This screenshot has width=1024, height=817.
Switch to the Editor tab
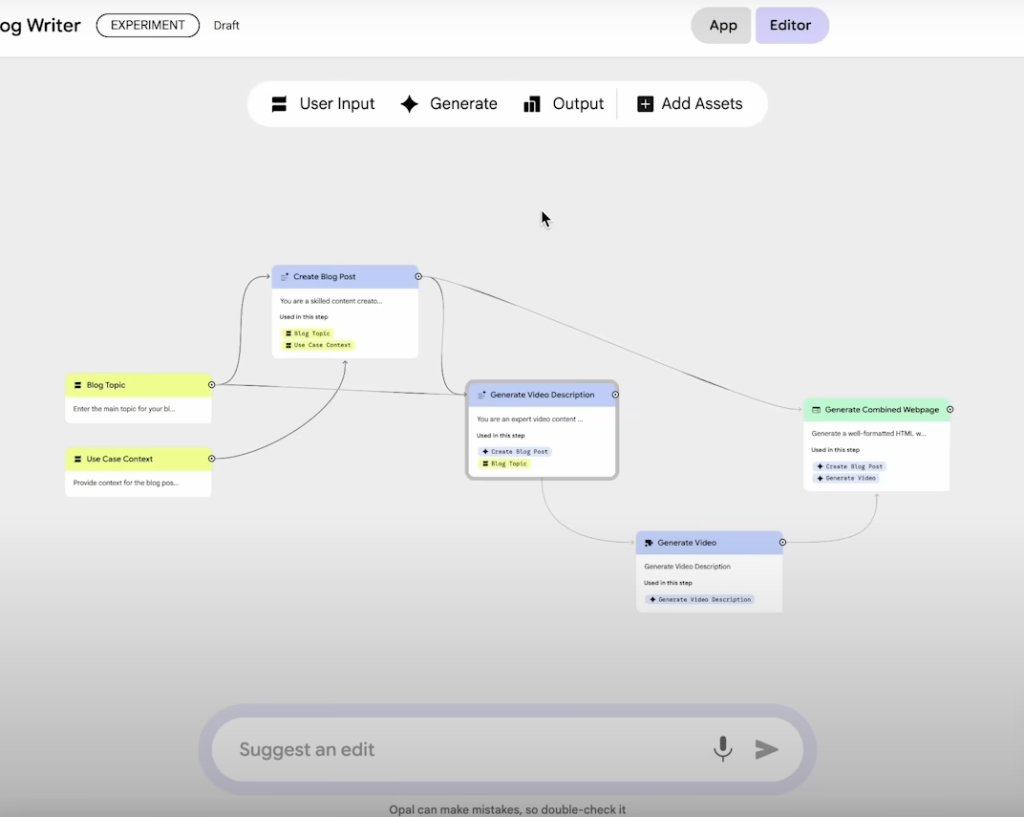tap(792, 25)
